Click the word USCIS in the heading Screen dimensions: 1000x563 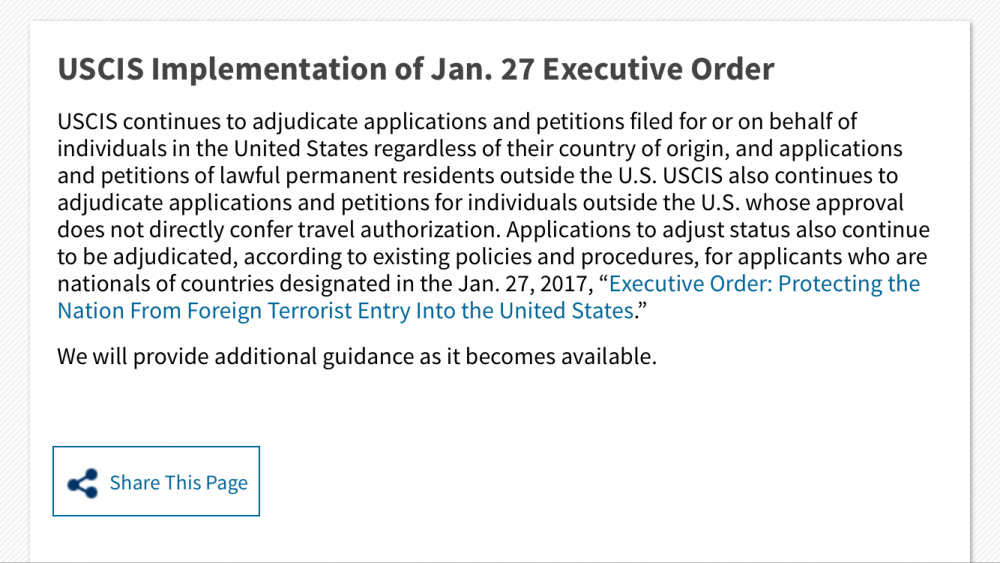[101, 70]
